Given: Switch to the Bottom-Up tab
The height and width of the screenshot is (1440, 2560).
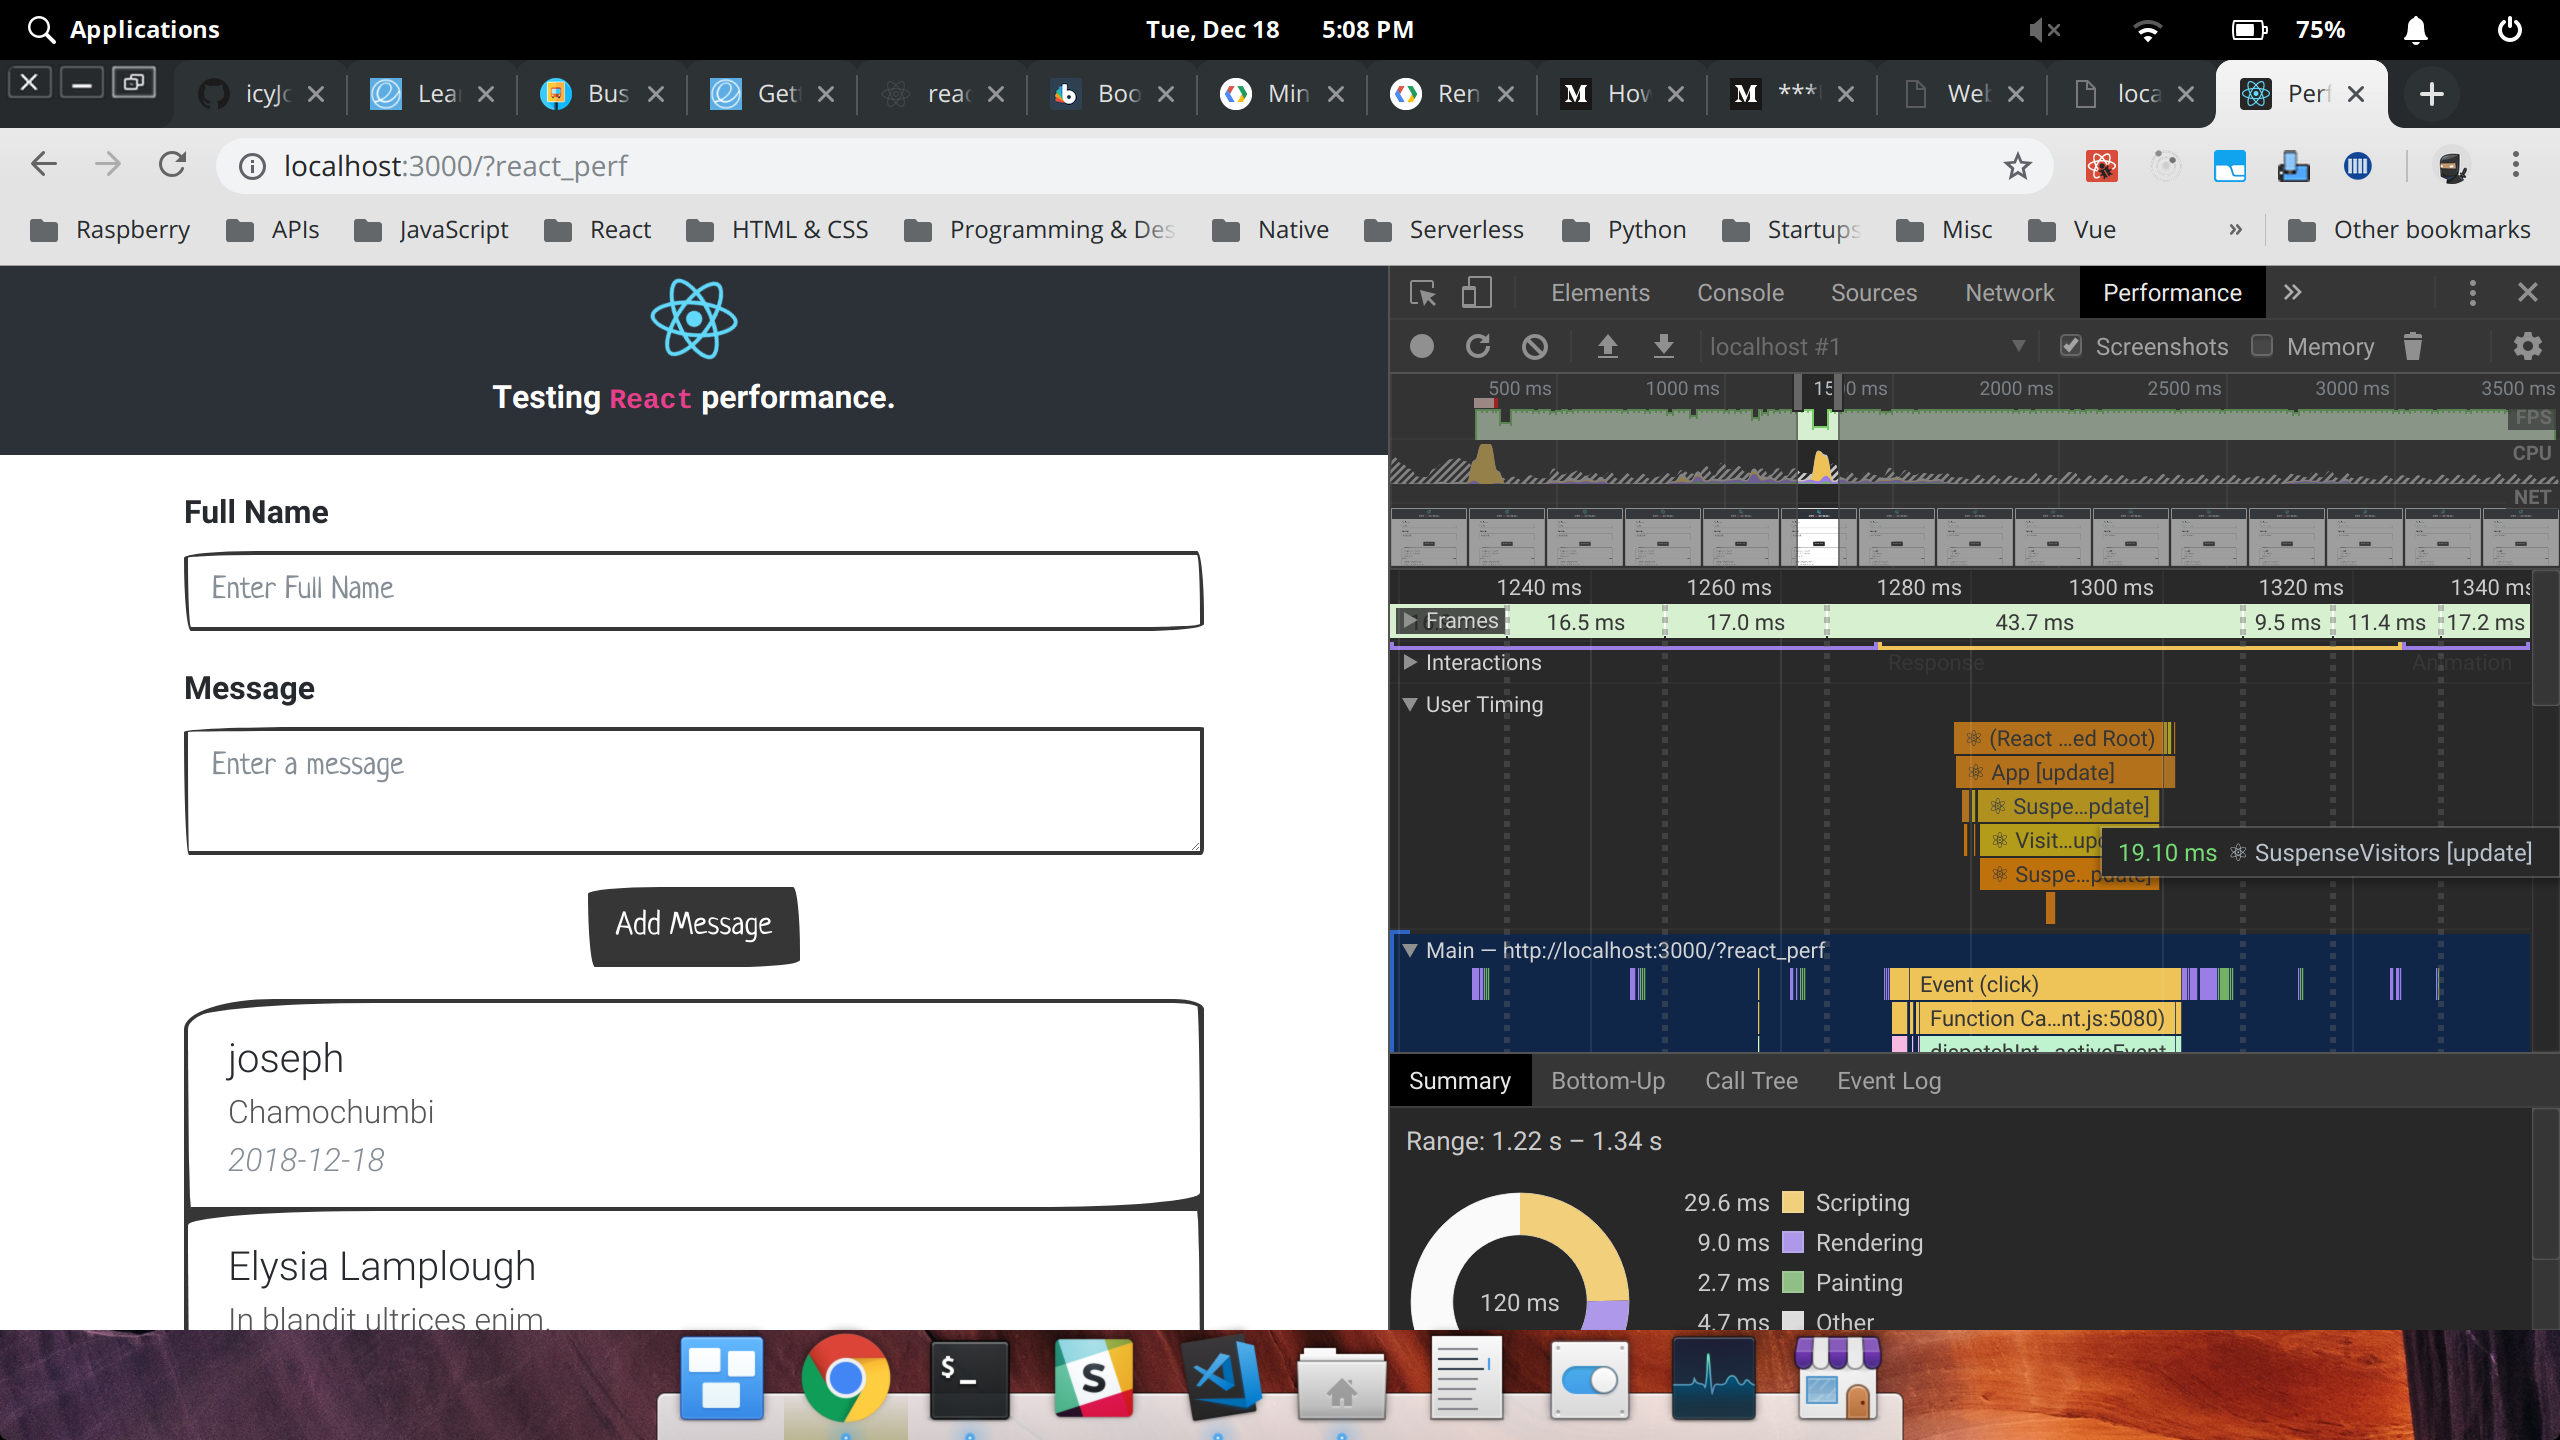Looking at the screenshot, I should [1607, 1081].
